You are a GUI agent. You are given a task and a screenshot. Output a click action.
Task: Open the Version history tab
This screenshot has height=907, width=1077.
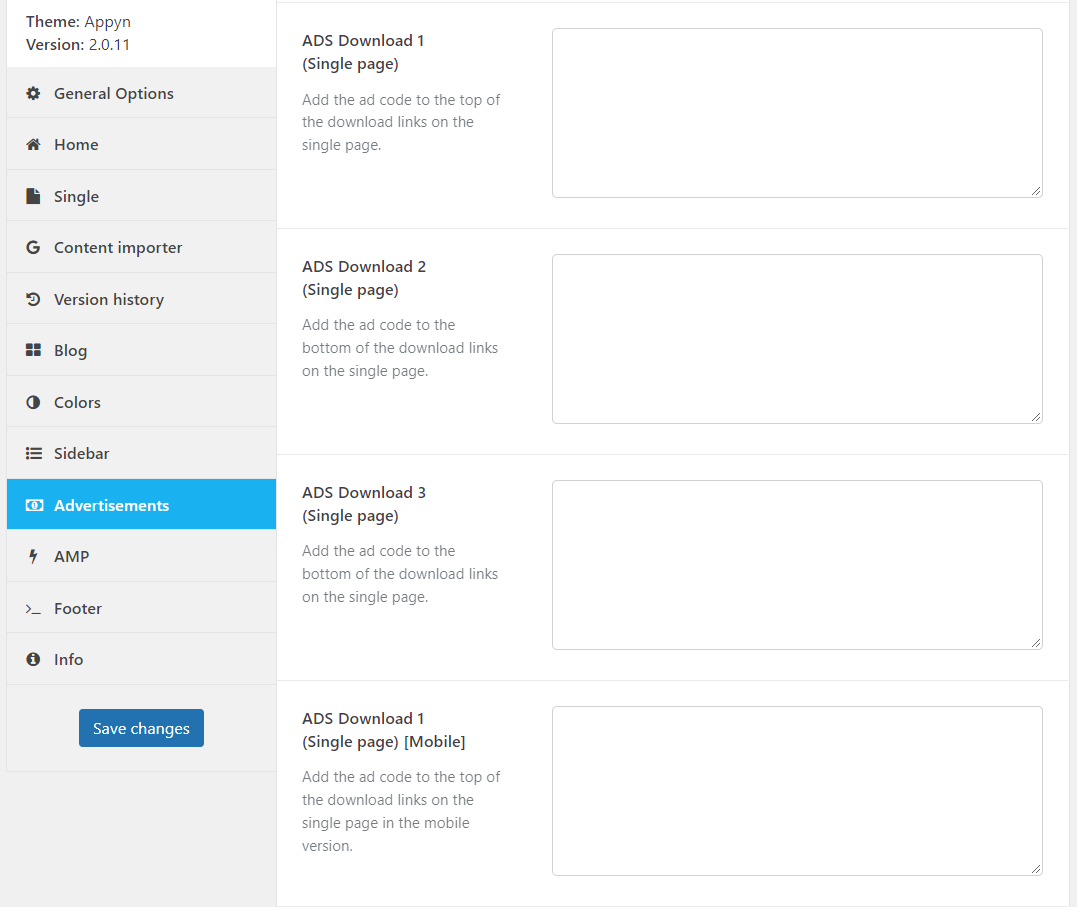pos(141,299)
